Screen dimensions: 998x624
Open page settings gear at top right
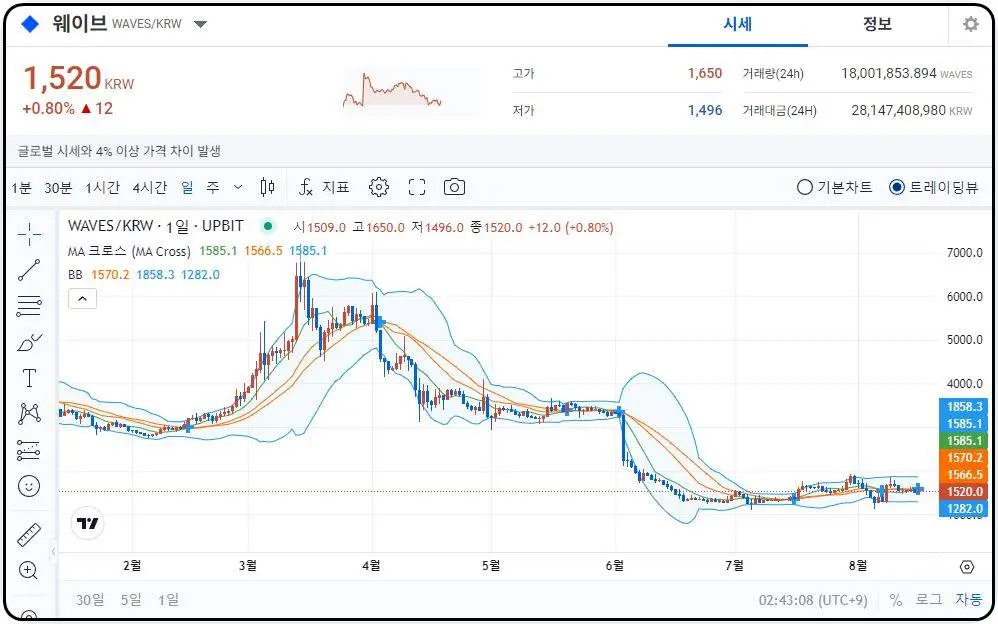tap(971, 24)
